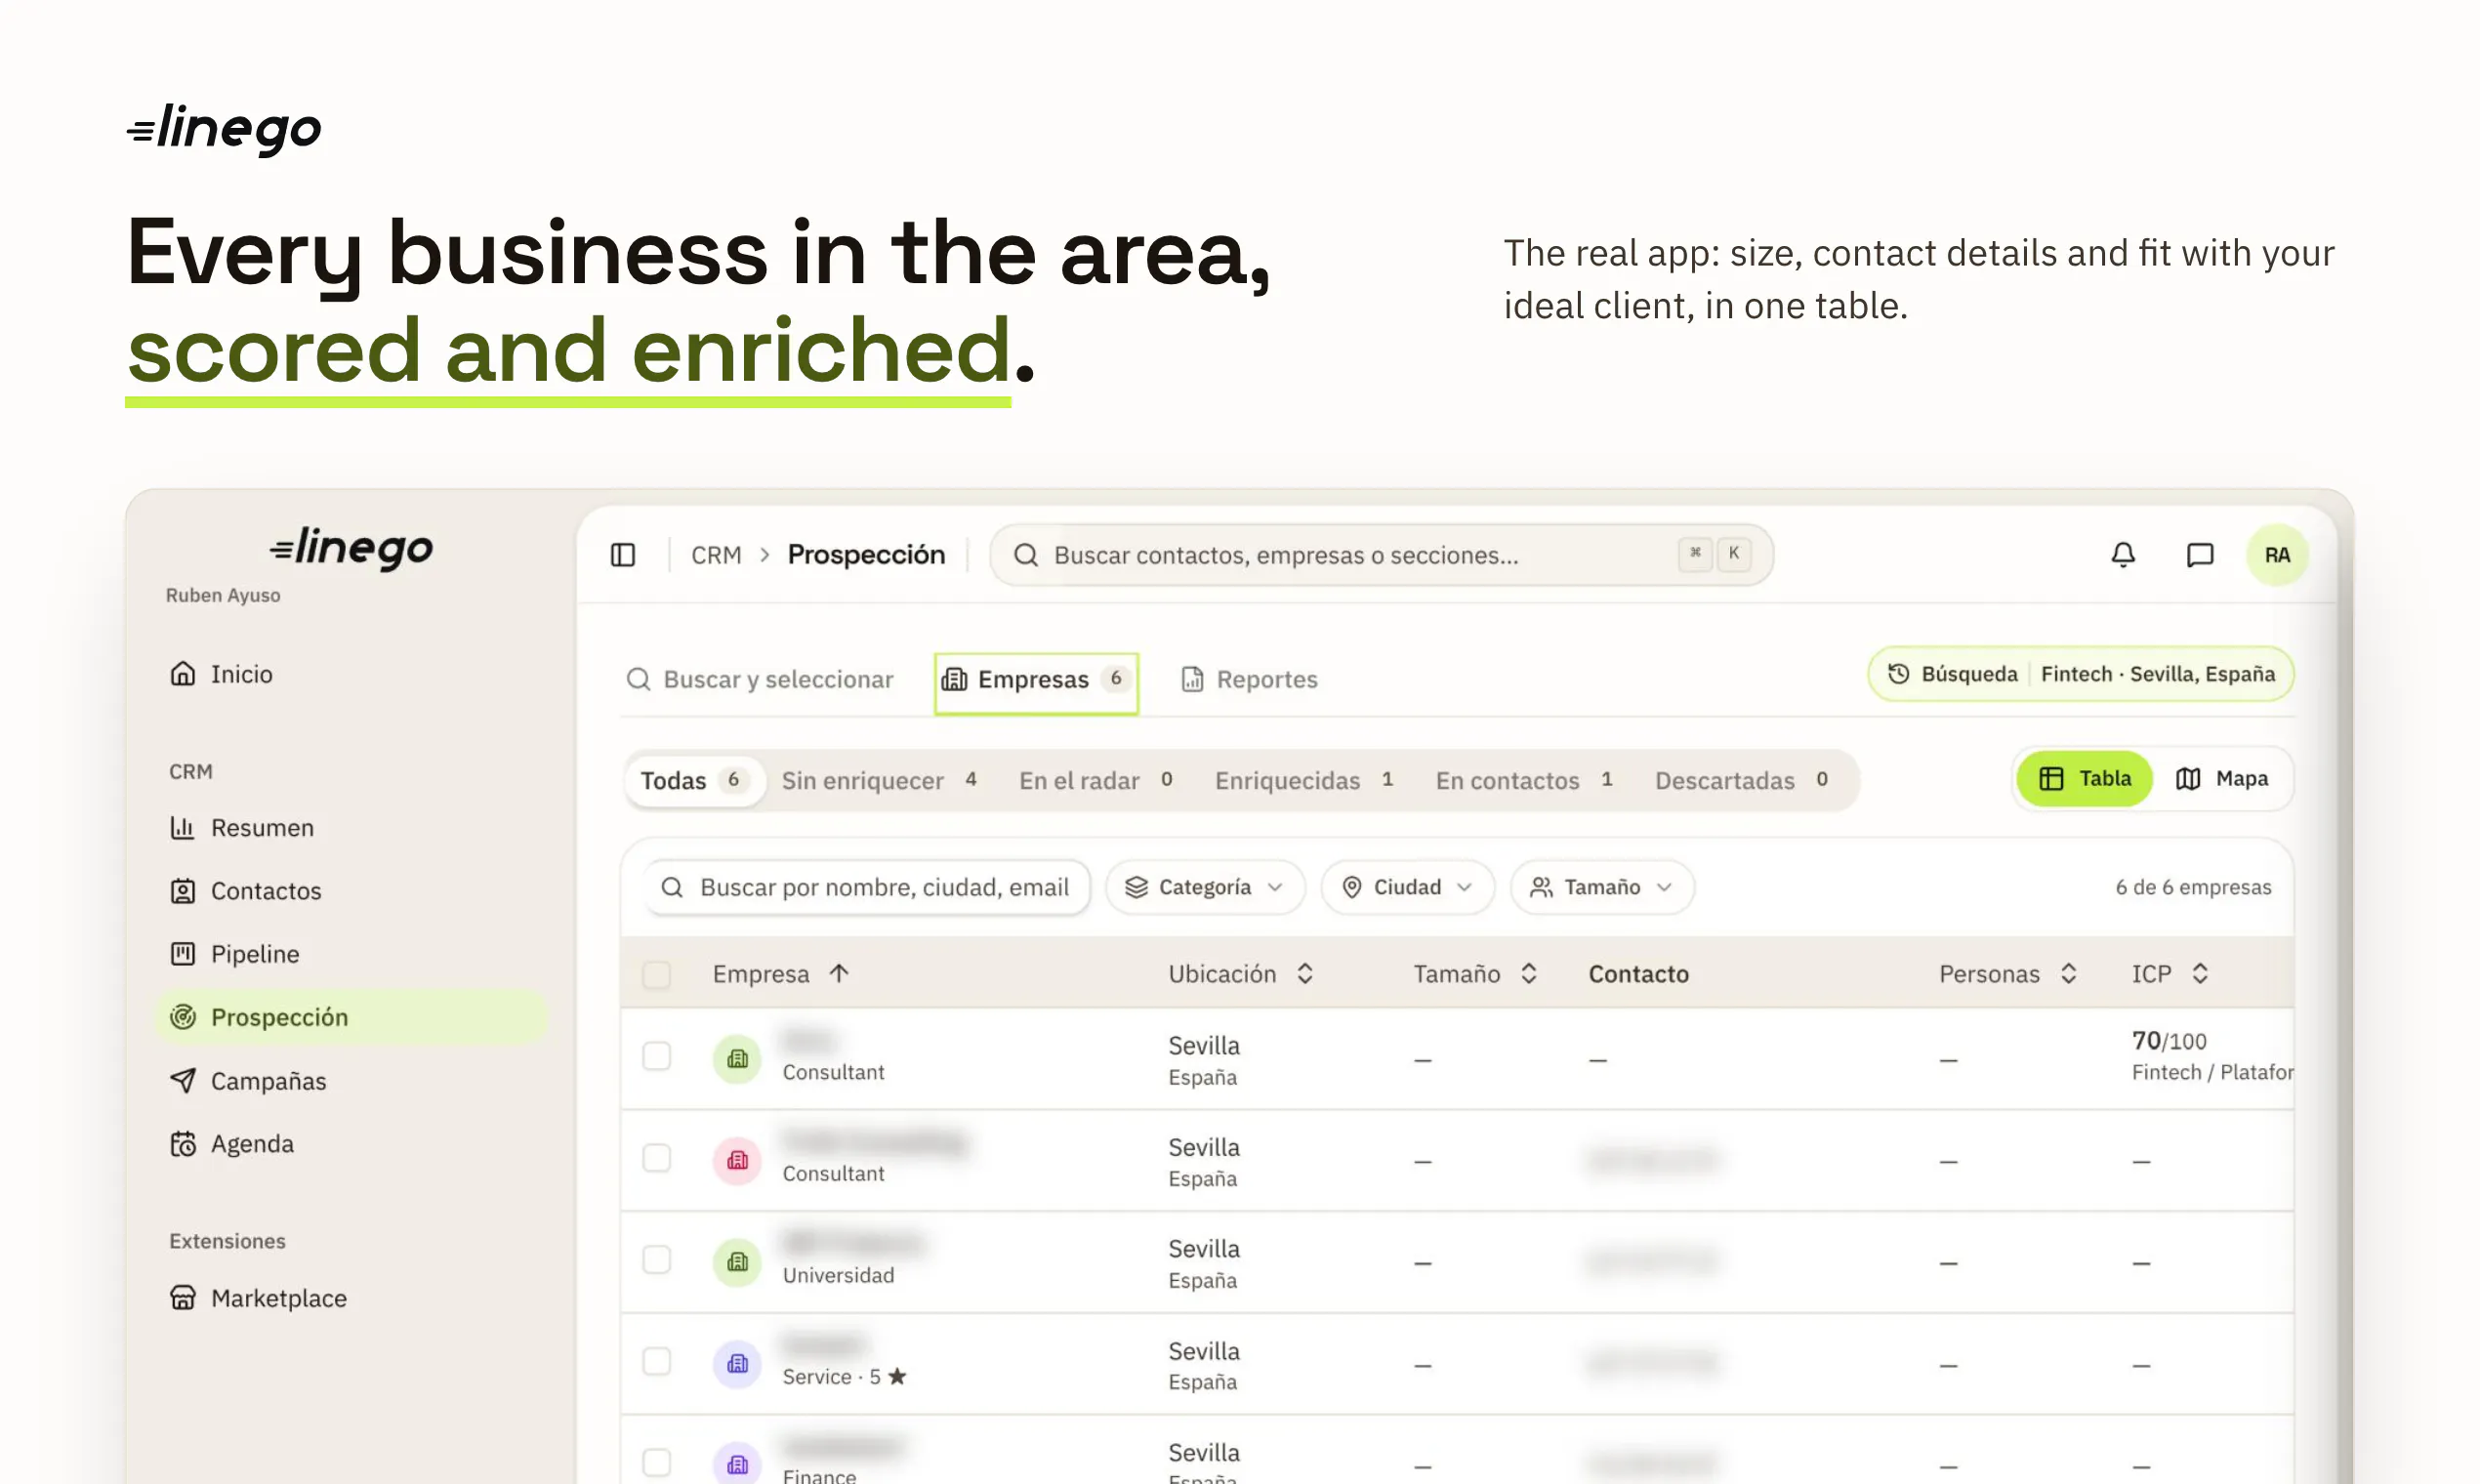Image resolution: width=2480 pixels, height=1484 pixels.
Task: Open the notifications bell
Action: pyautogui.click(x=2123, y=555)
